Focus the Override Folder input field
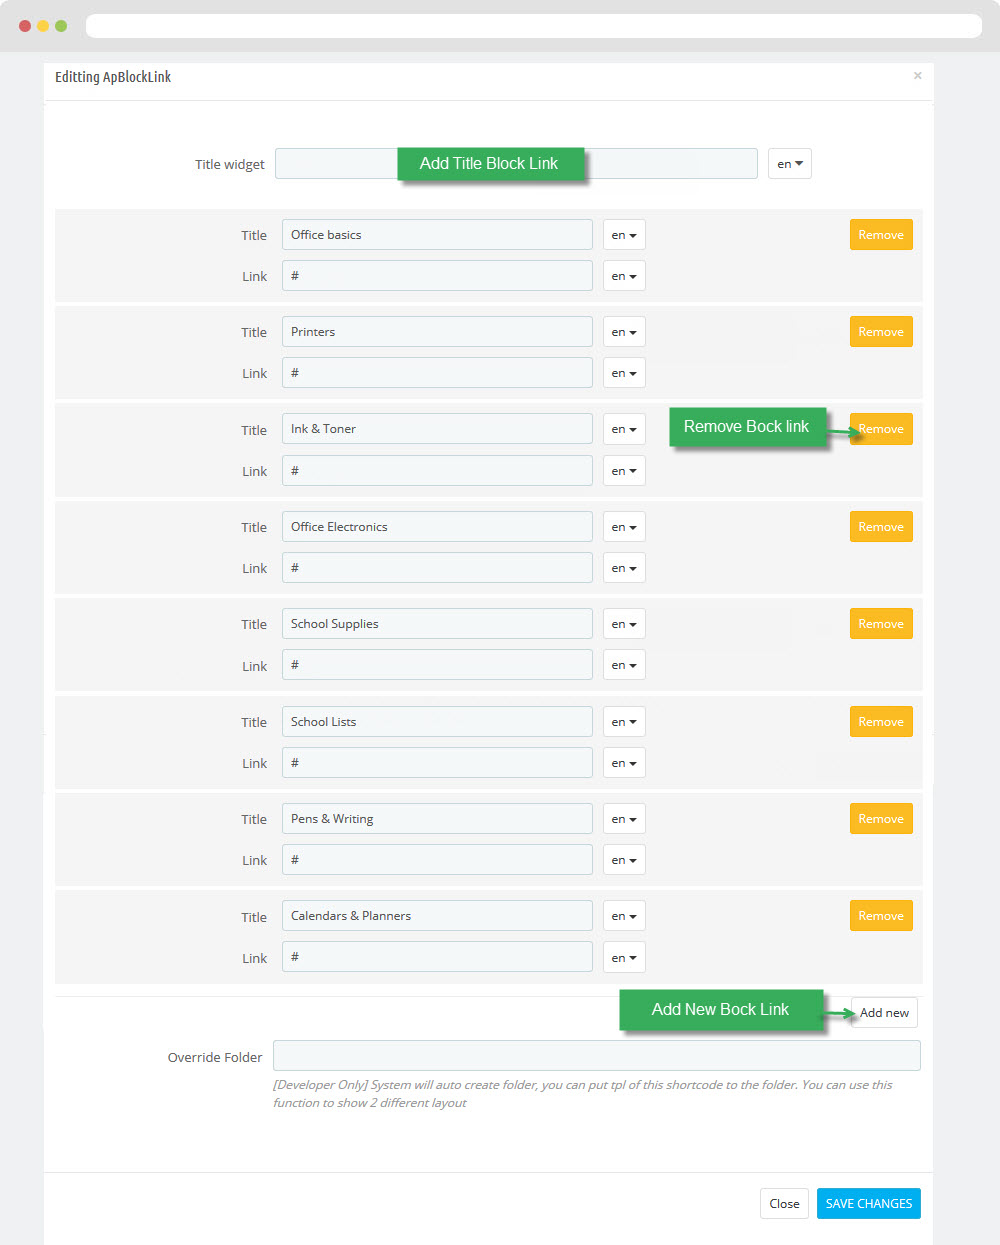This screenshot has height=1245, width=1000. point(597,1056)
